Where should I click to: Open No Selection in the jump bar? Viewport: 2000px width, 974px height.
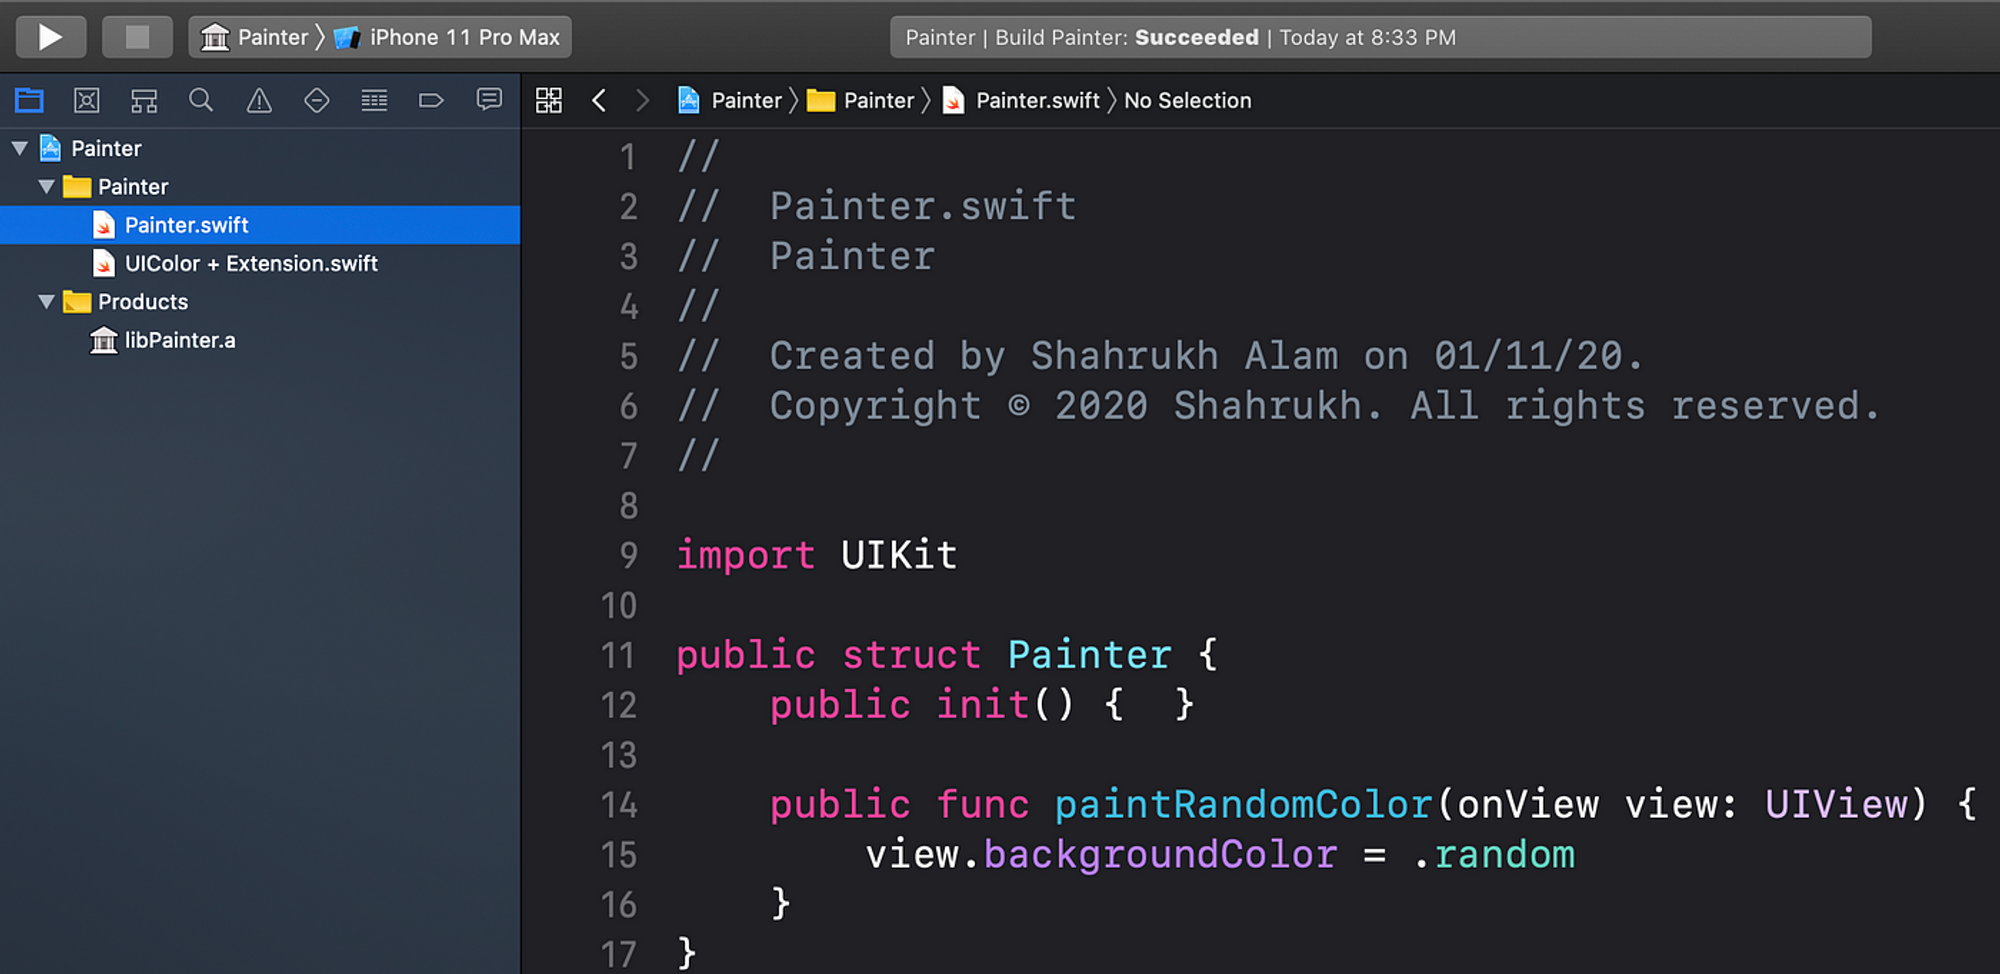[1187, 100]
